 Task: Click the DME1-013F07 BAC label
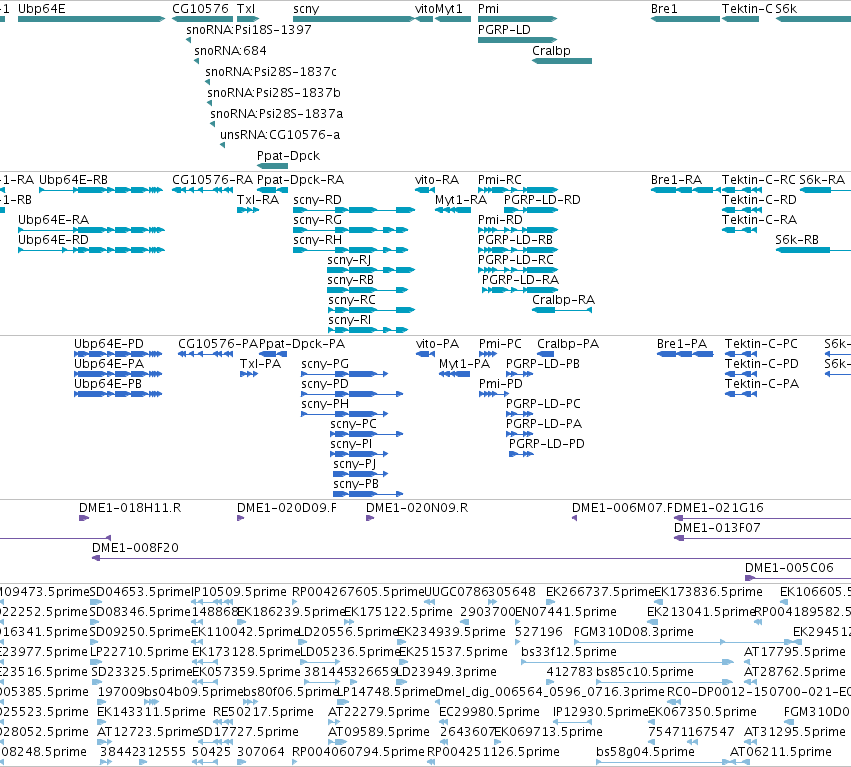coord(717,528)
